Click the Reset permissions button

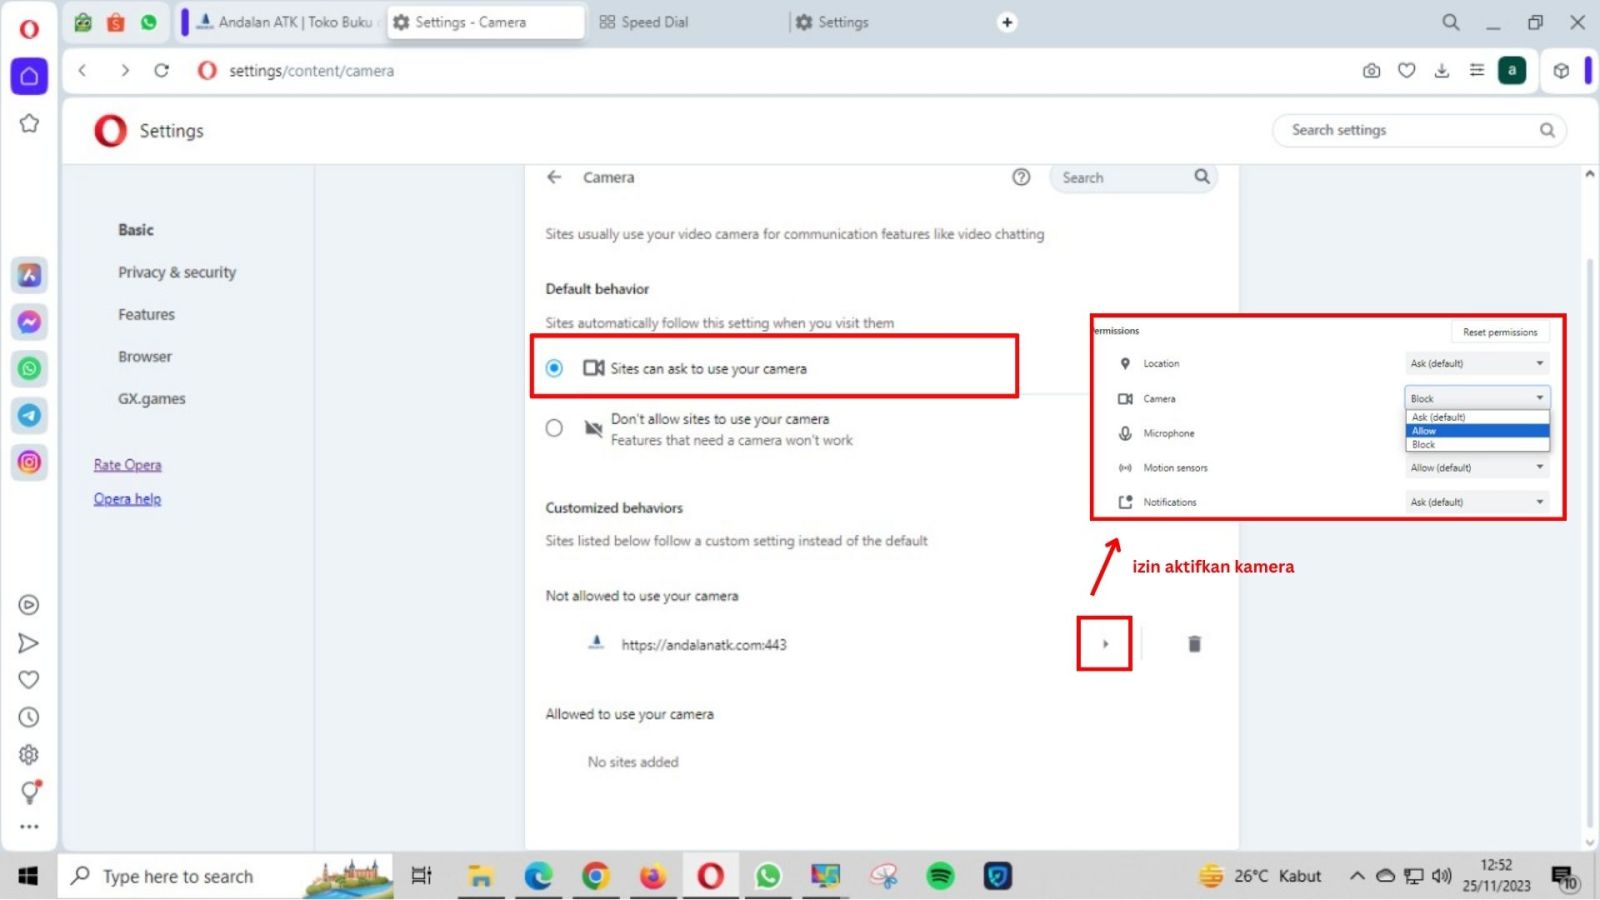pos(1499,332)
